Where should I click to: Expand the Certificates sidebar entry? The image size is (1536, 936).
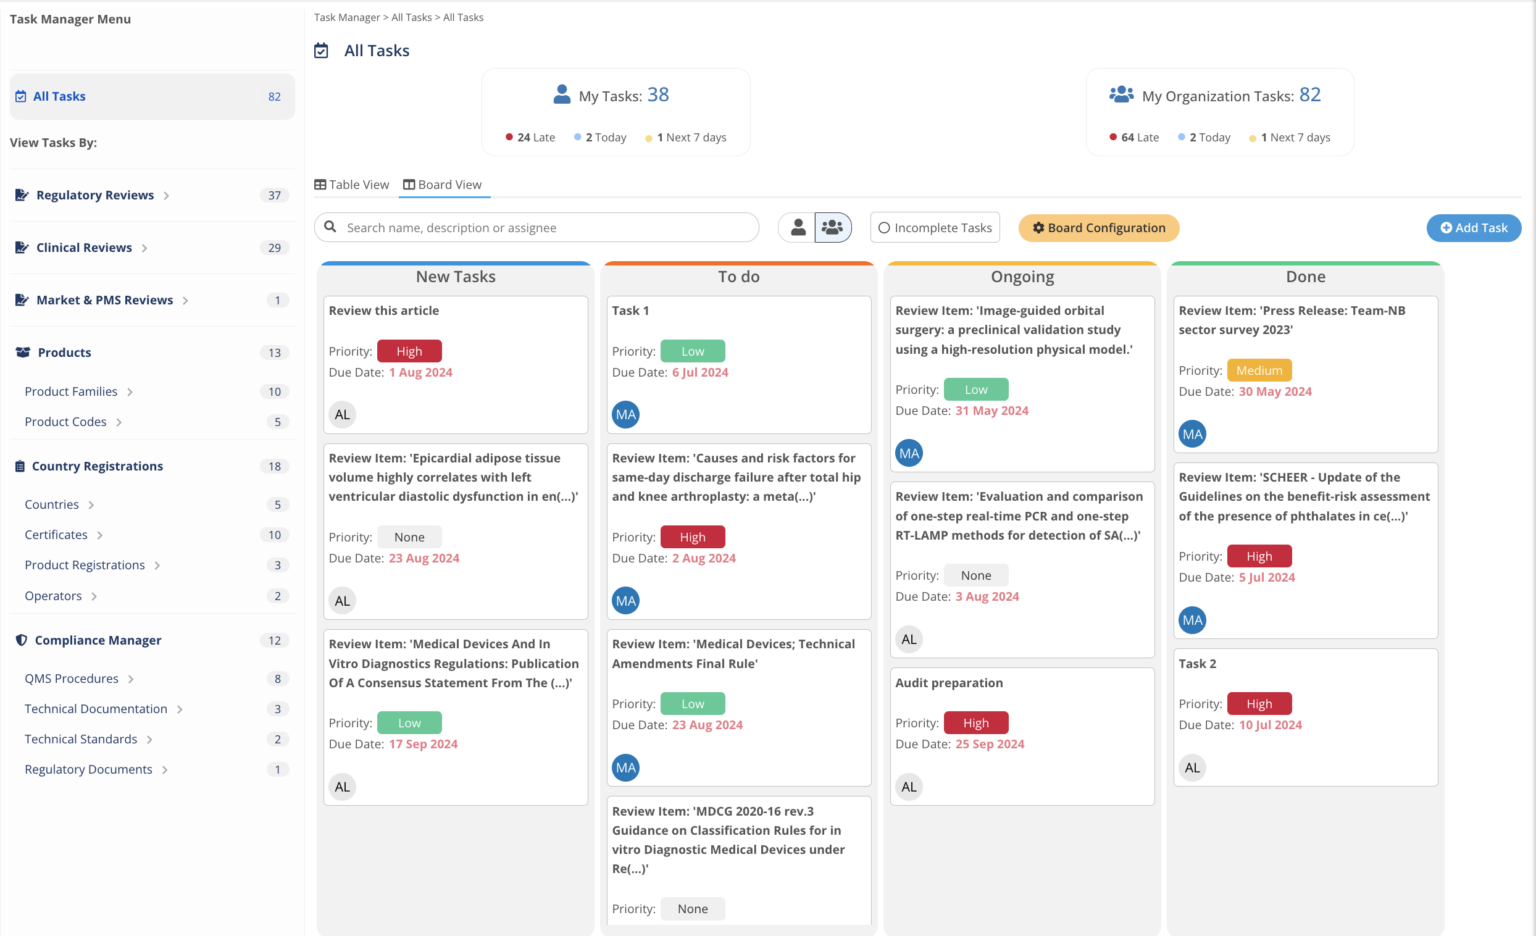point(98,535)
